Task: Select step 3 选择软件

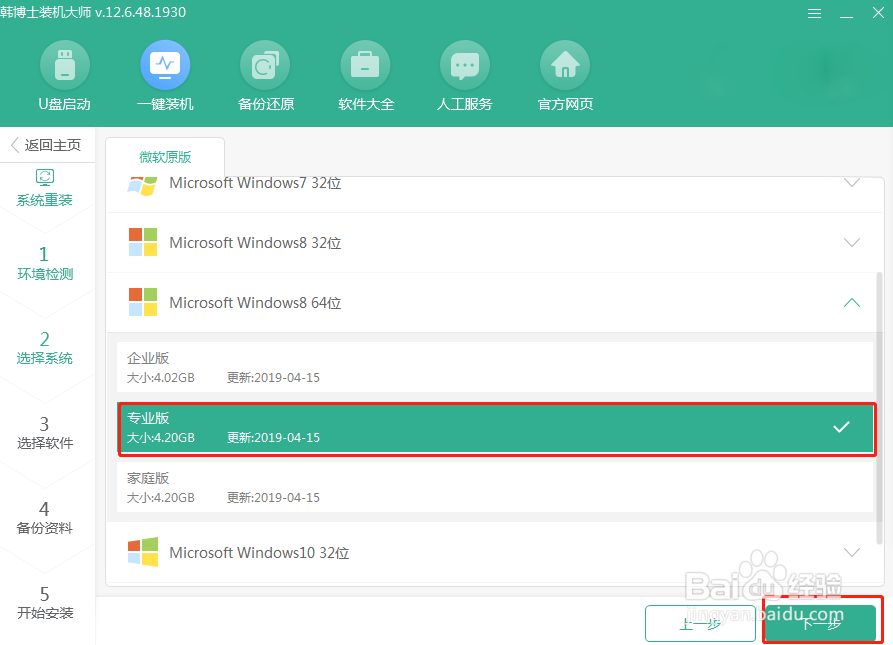Action: 45,433
